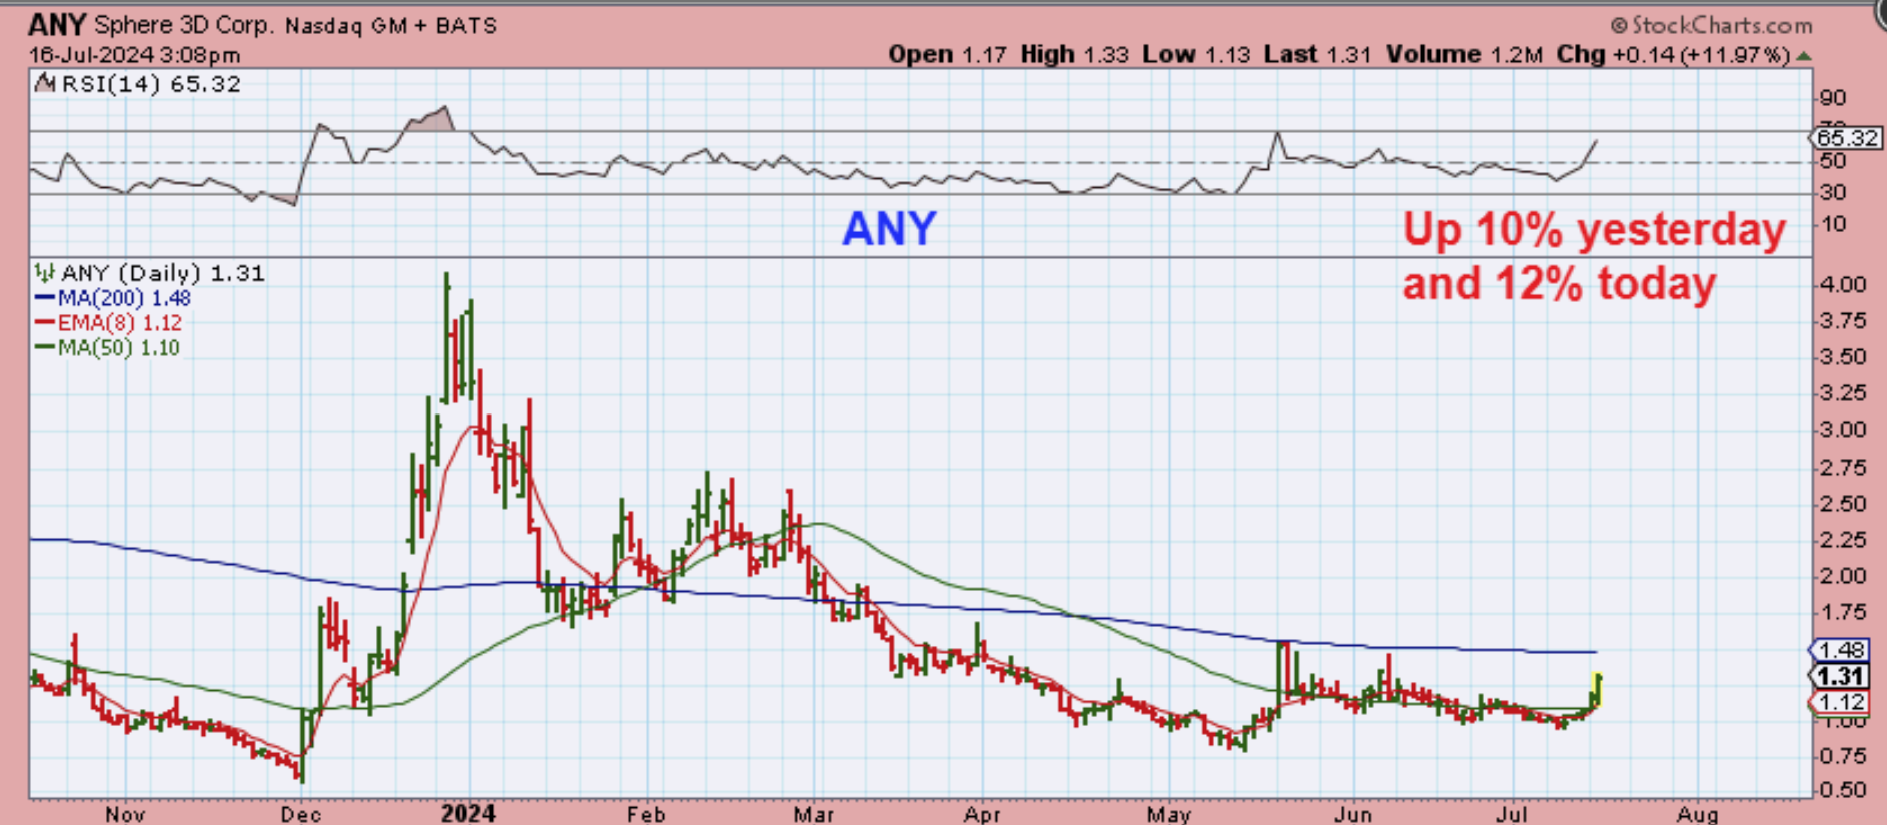This screenshot has width=1887, height=825.
Task: Click the 4.00 price axis label
Action: pyautogui.click(x=1841, y=285)
